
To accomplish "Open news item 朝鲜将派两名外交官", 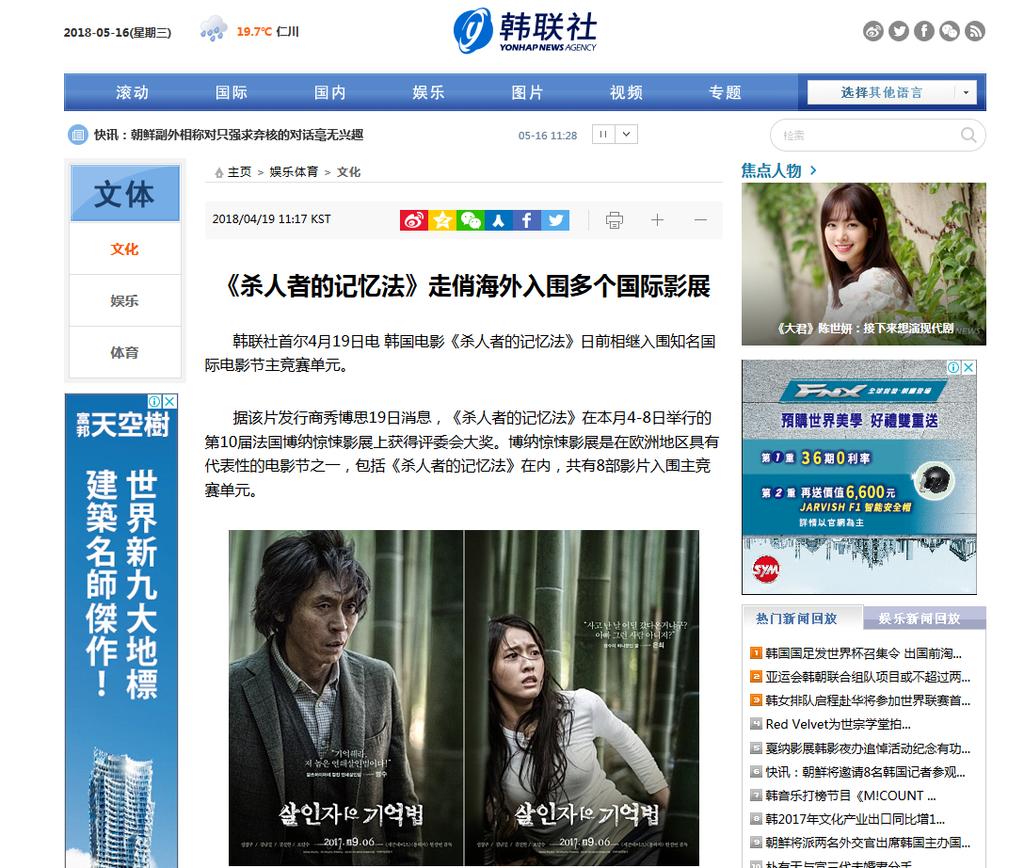I will tap(867, 843).
